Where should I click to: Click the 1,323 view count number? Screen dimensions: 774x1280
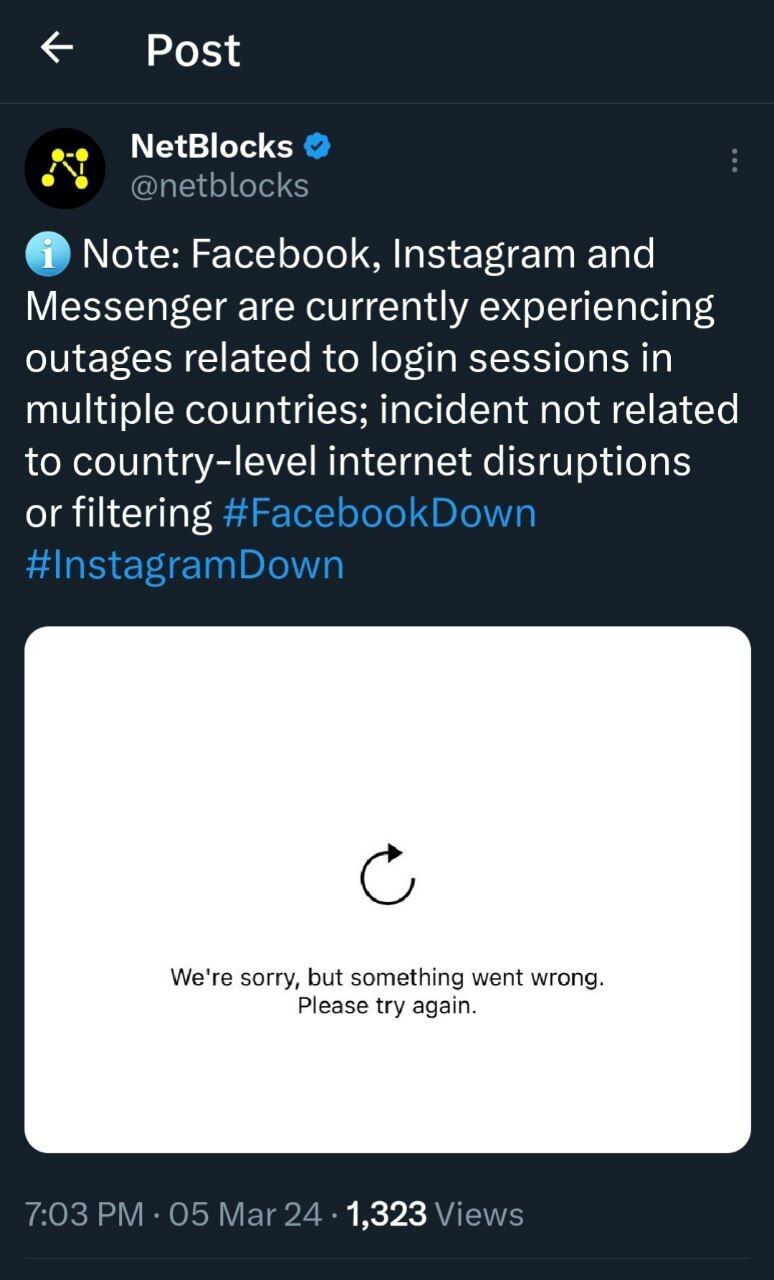[x=386, y=1214]
